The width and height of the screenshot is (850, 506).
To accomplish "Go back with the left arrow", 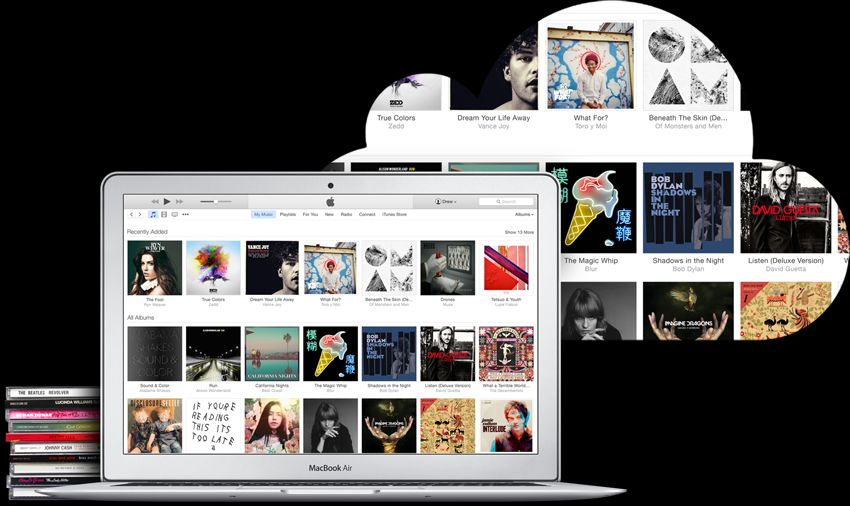I will click(x=131, y=215).
